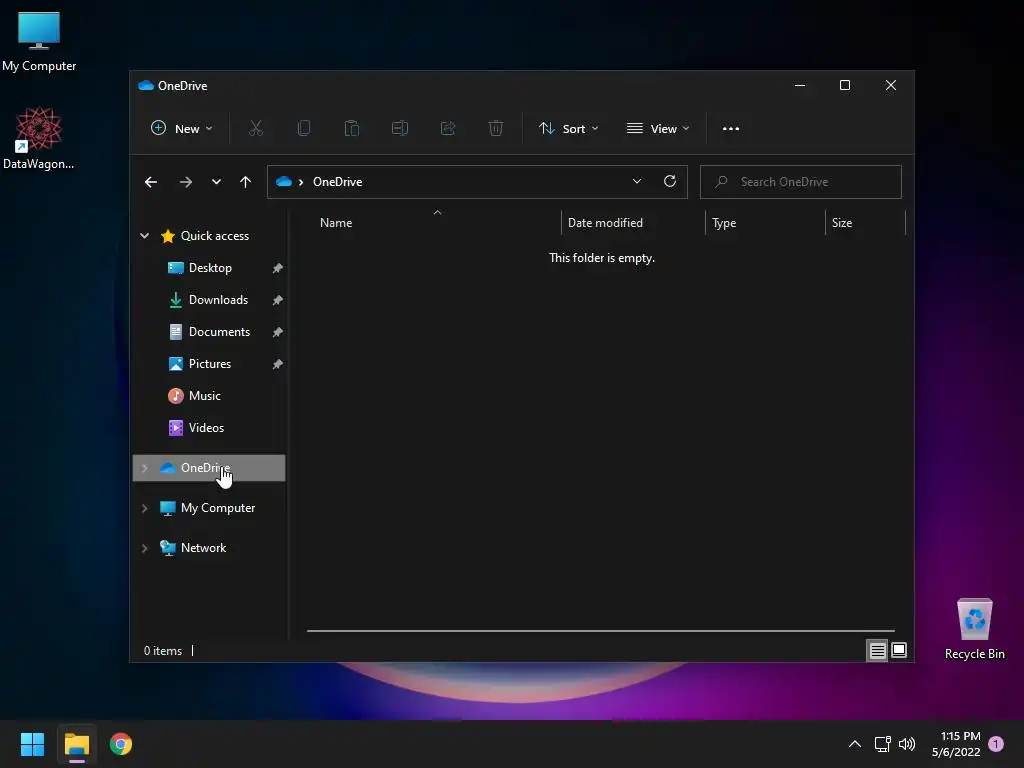Viewport: 1024px width, 768px height.
Task: Collapse the Quick access tree
Action: click(x=144, y=236)
